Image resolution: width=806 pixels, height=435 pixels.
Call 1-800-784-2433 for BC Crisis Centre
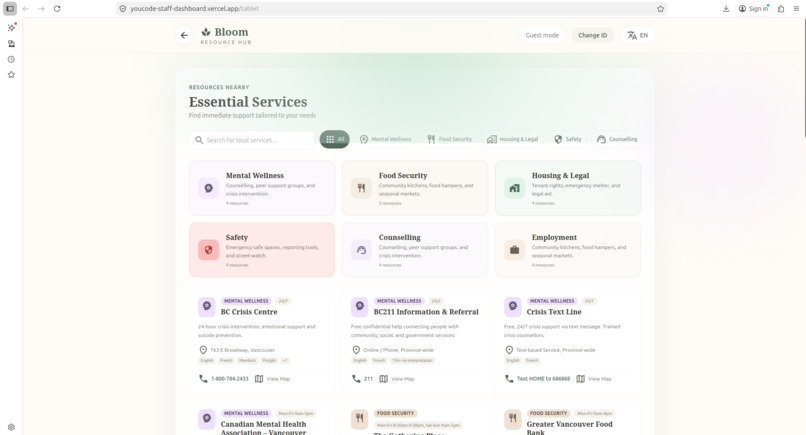tap(224, 379)
